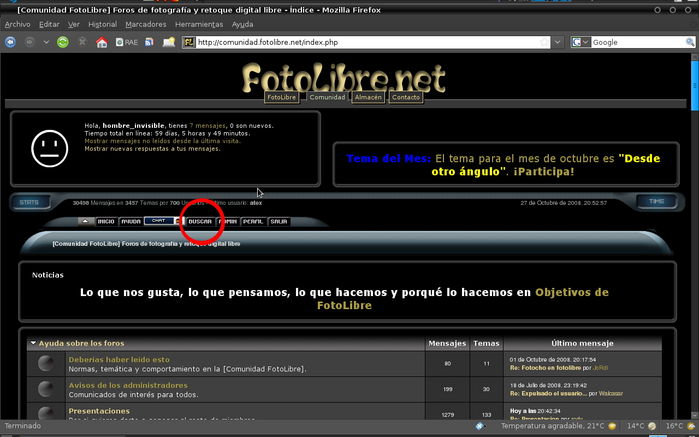The image size is (699, 437).
Task: Select the Contacto site tab
Action: pyautogui.click(x=406, y=97)
